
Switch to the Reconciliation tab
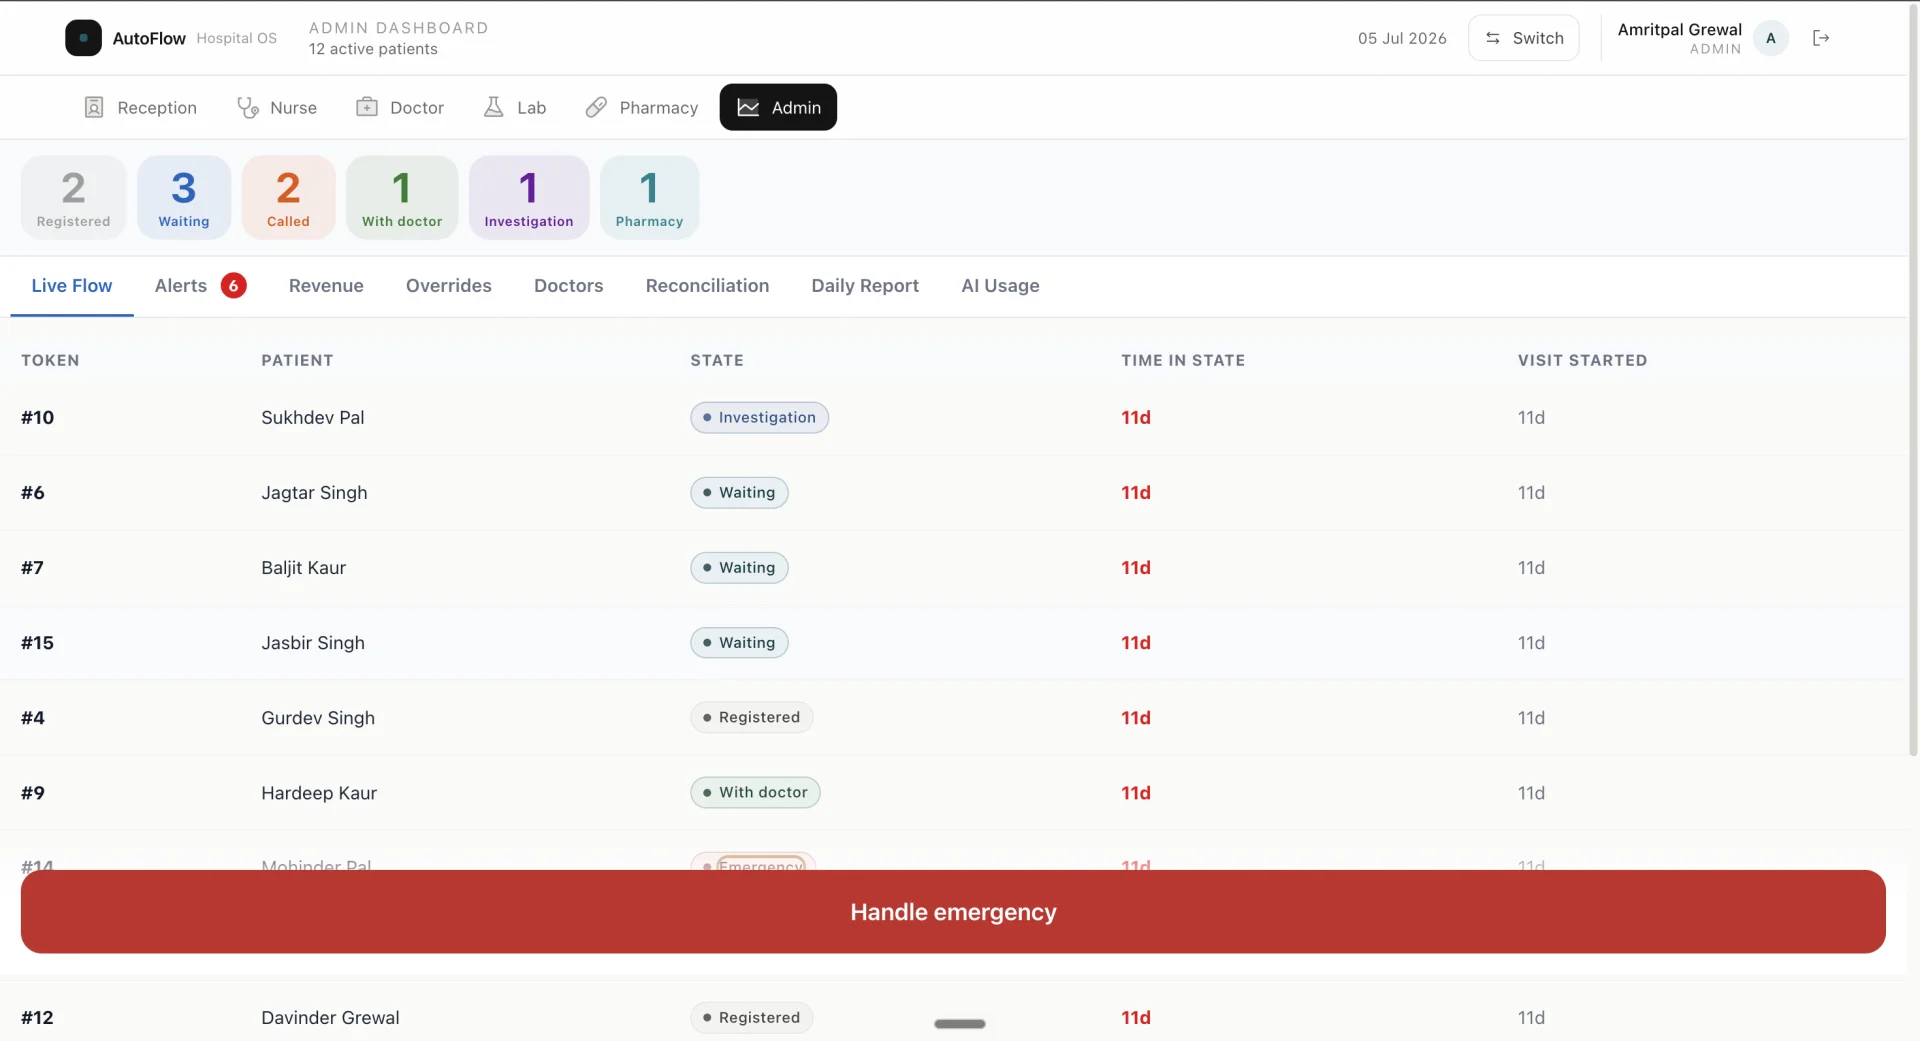pyautogui.click(x=707, y=286)
